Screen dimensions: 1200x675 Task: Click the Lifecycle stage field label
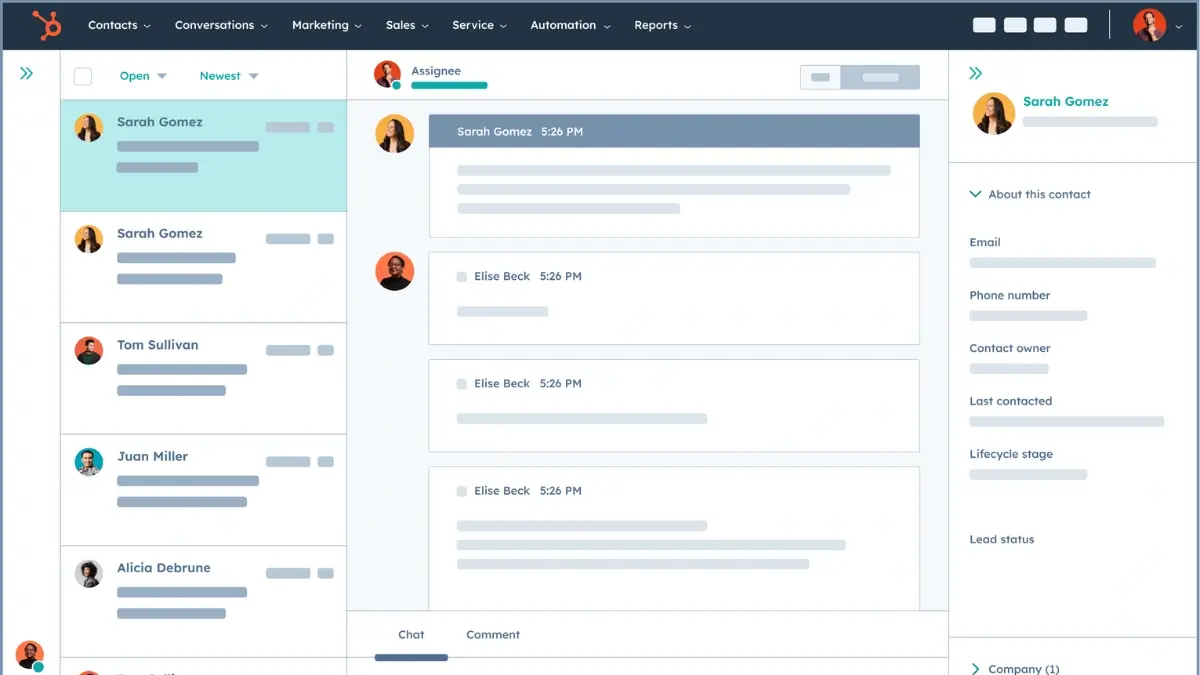click(1011, 454)
